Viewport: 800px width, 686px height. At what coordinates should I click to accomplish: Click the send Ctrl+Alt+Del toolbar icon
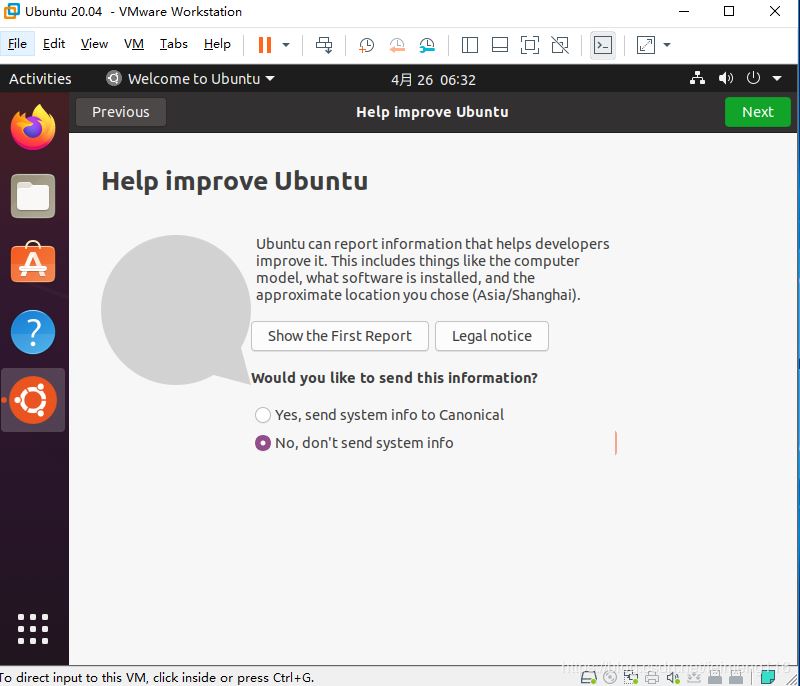(x=324, y=45)
